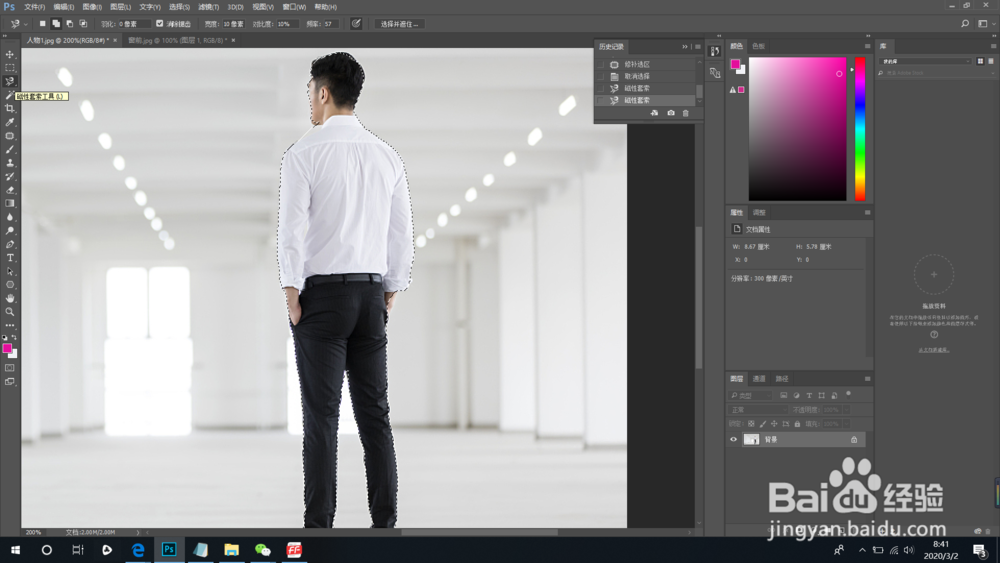This screenshot has height=563, width=1000.
Task: Pick a color in the color field
Action: [797, 129]
